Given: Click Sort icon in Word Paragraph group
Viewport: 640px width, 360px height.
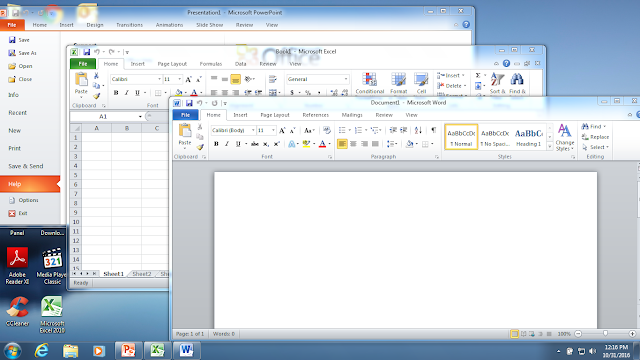Looking at the screenshot, I should click(418, 130).
